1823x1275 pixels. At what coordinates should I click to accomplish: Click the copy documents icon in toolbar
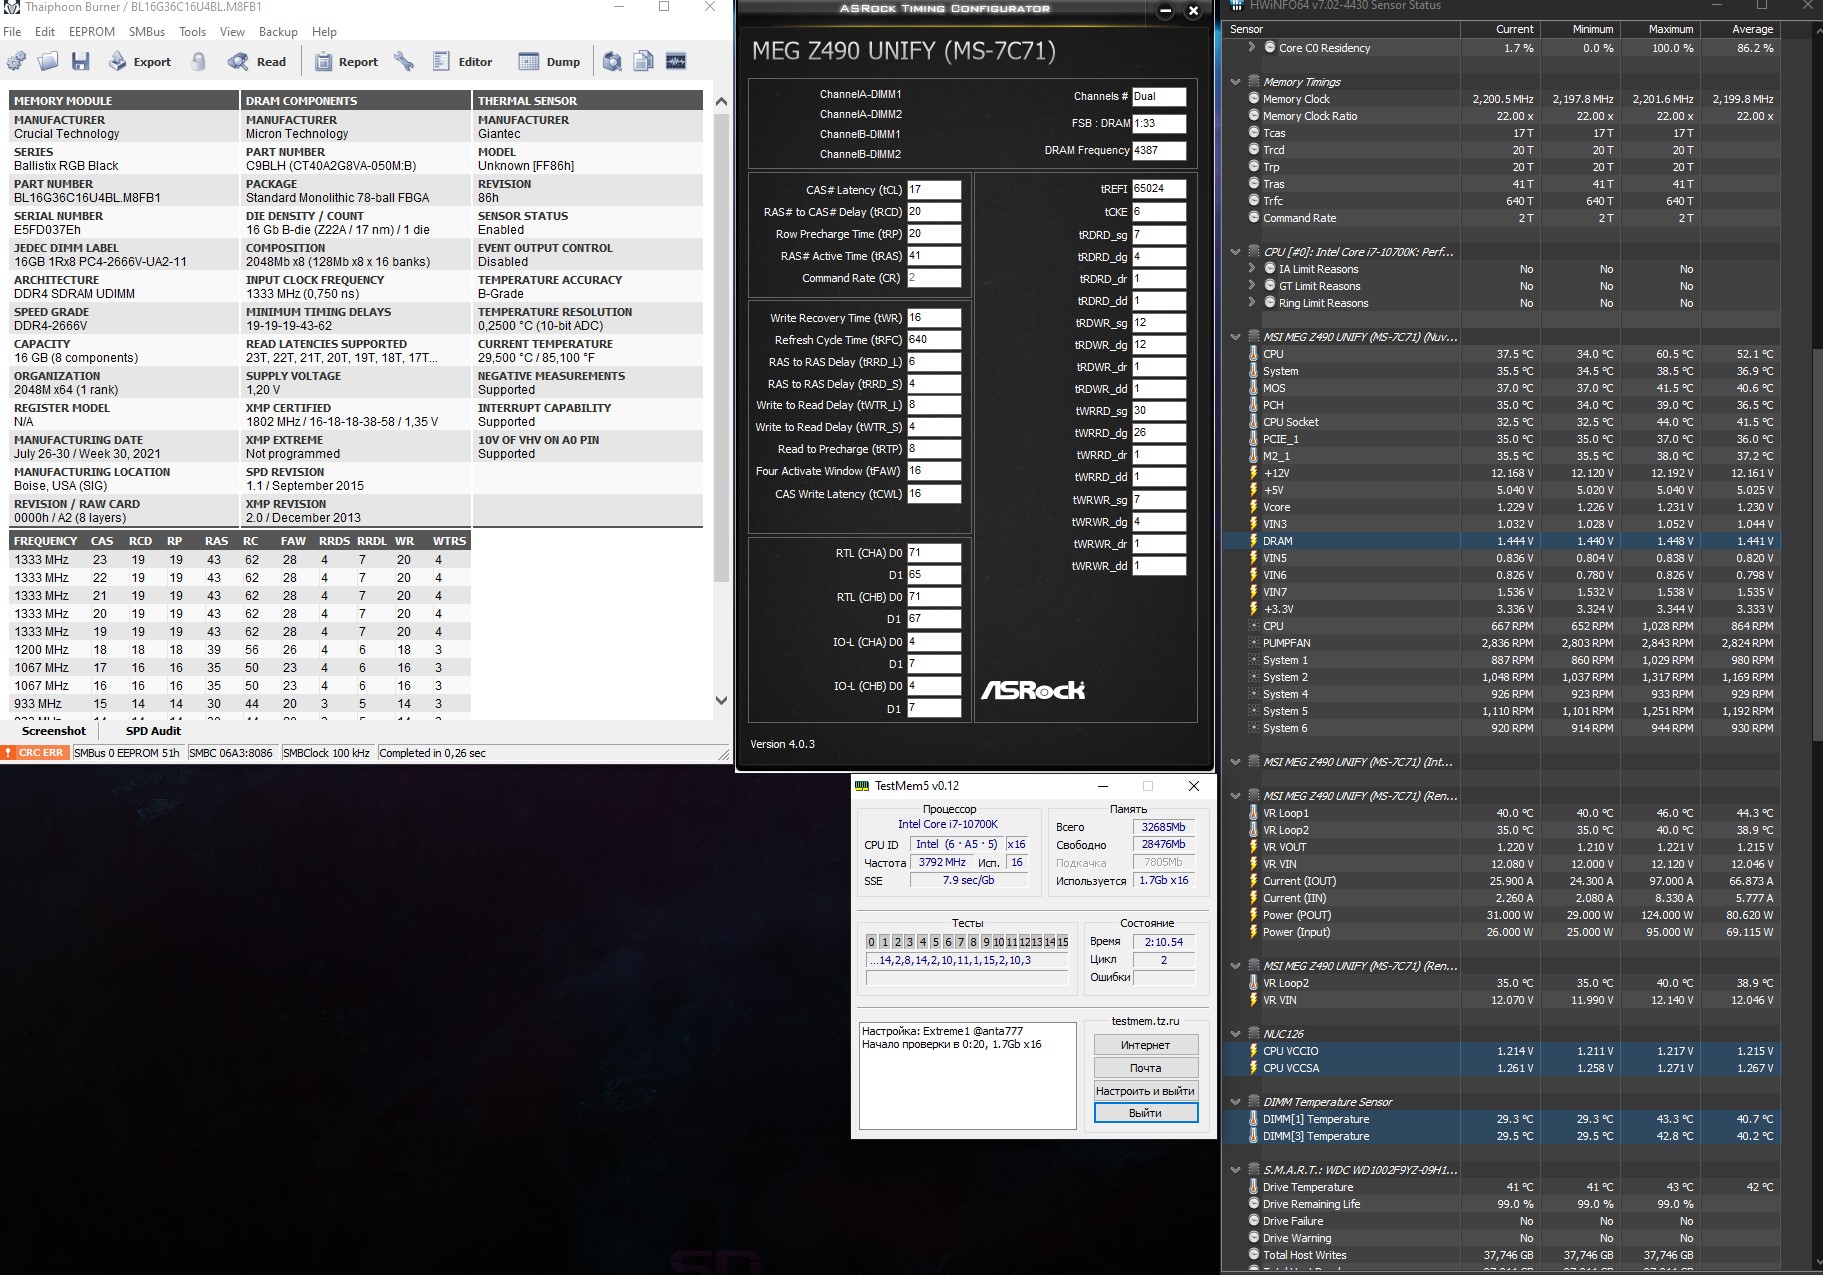(644, 62)
